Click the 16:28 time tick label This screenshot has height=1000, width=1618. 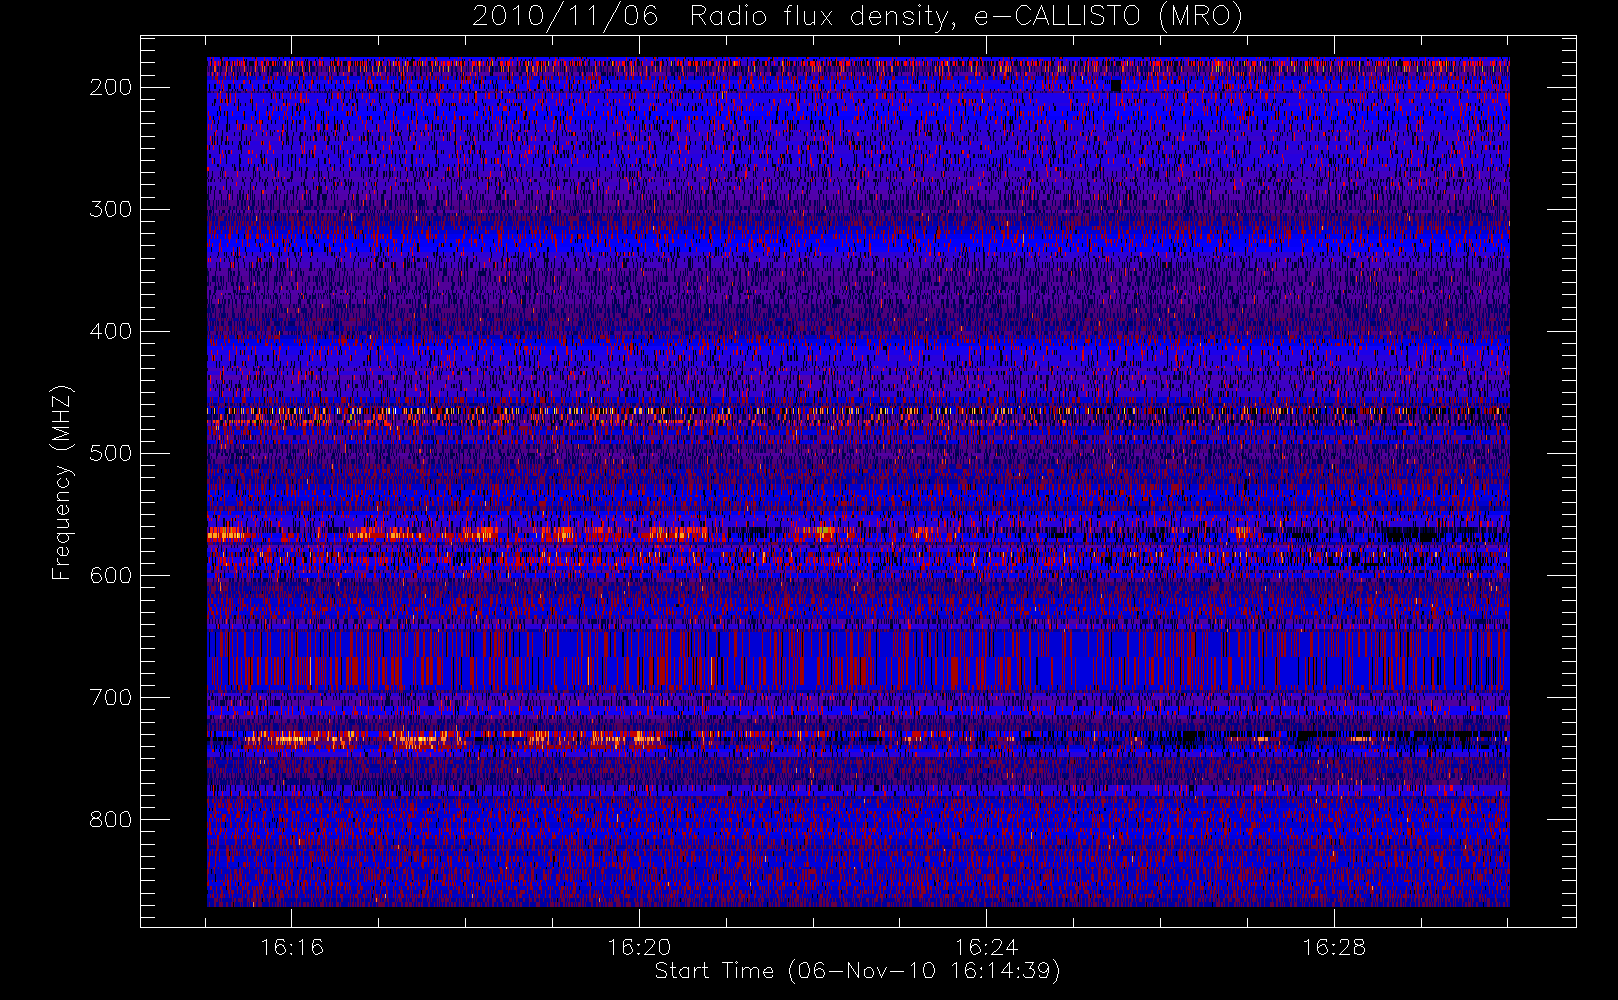[x=1334, y=947]
